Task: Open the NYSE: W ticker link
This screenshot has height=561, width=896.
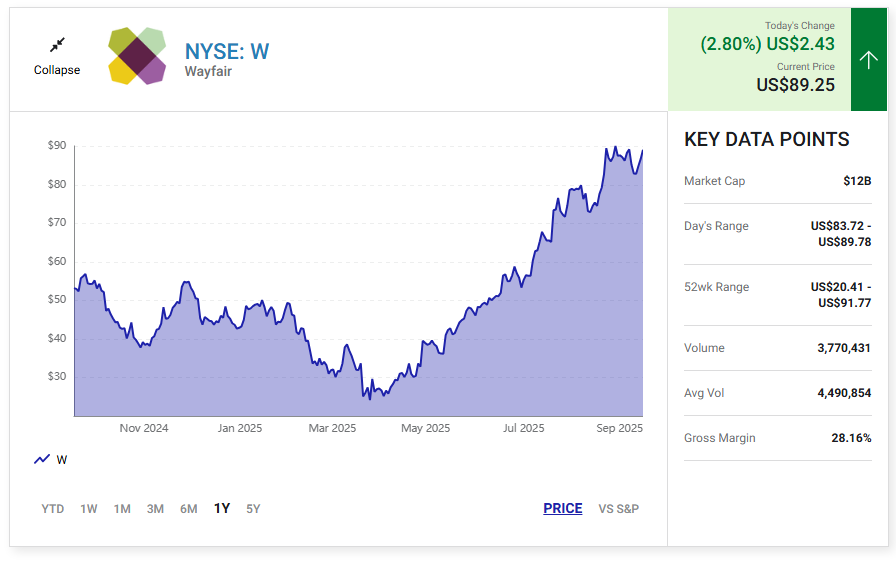Action: pyautogui.click(x=227, y=51)
